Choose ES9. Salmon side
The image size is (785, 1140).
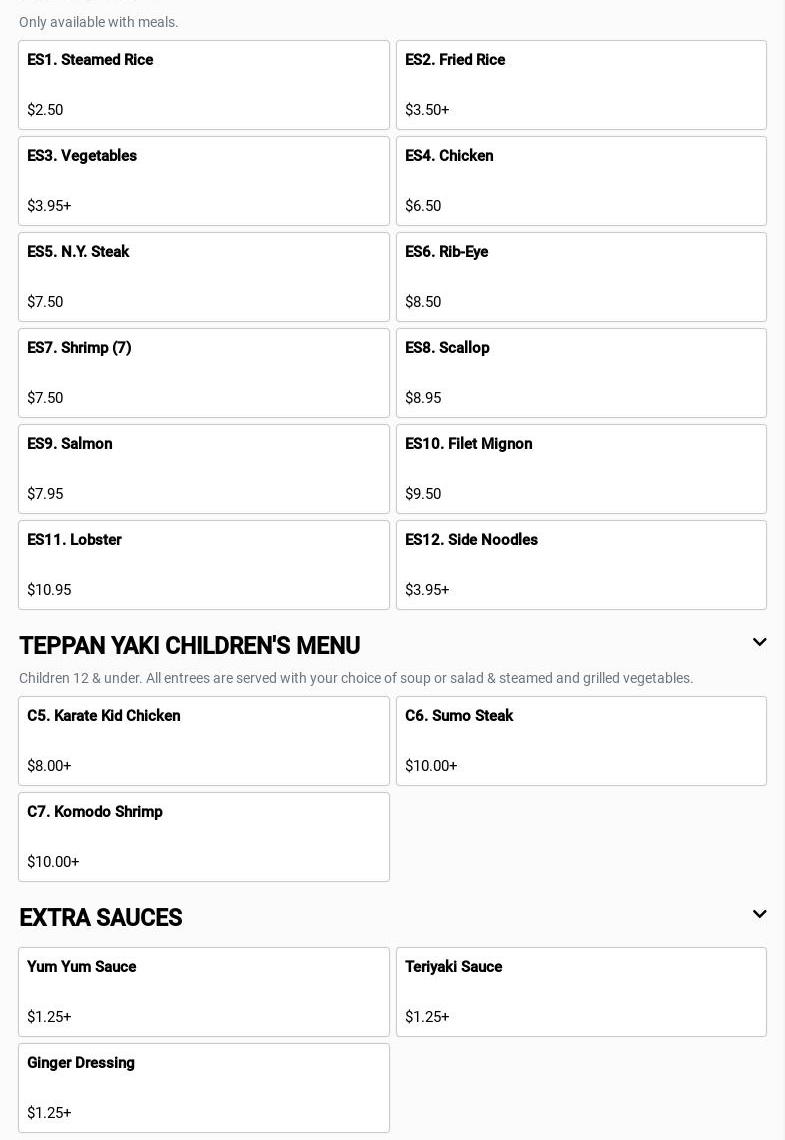[x=204, y=469]
